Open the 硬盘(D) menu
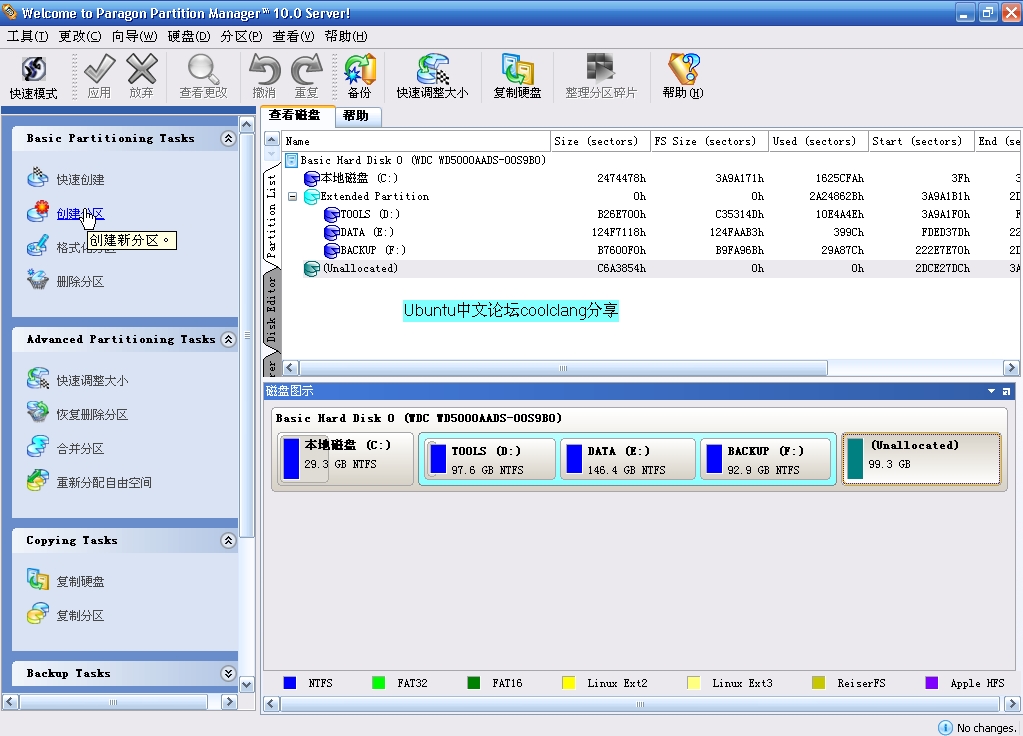Viewport: 1023px width, 736px height. tap(189, 37)
